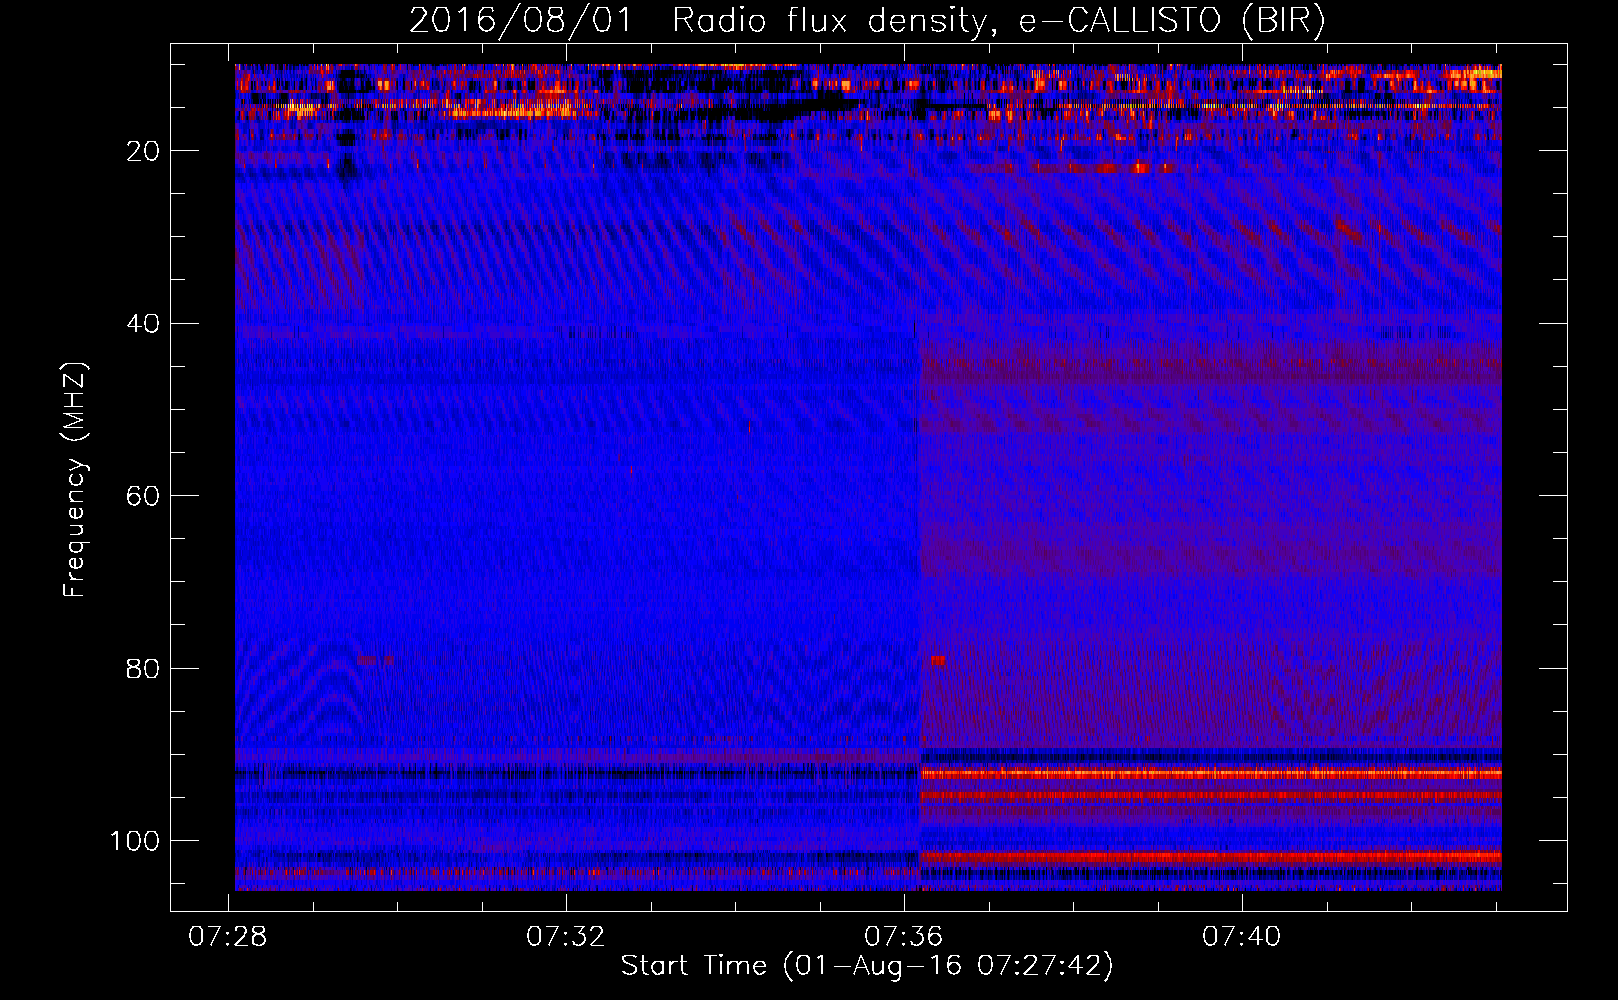
Task: Click the small red marks near 80 MHz around 07:29
Action: tap(374, 660)
